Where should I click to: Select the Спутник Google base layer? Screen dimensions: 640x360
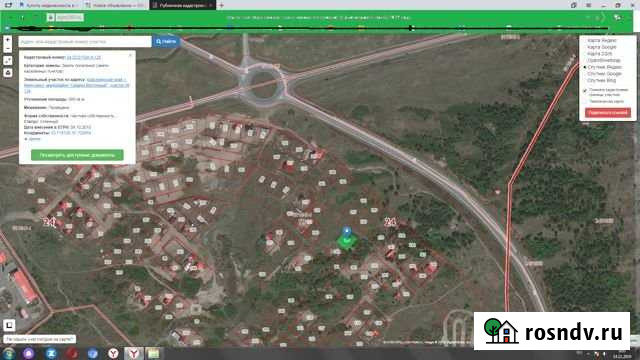pyautogui.click(x=604, y=74)
